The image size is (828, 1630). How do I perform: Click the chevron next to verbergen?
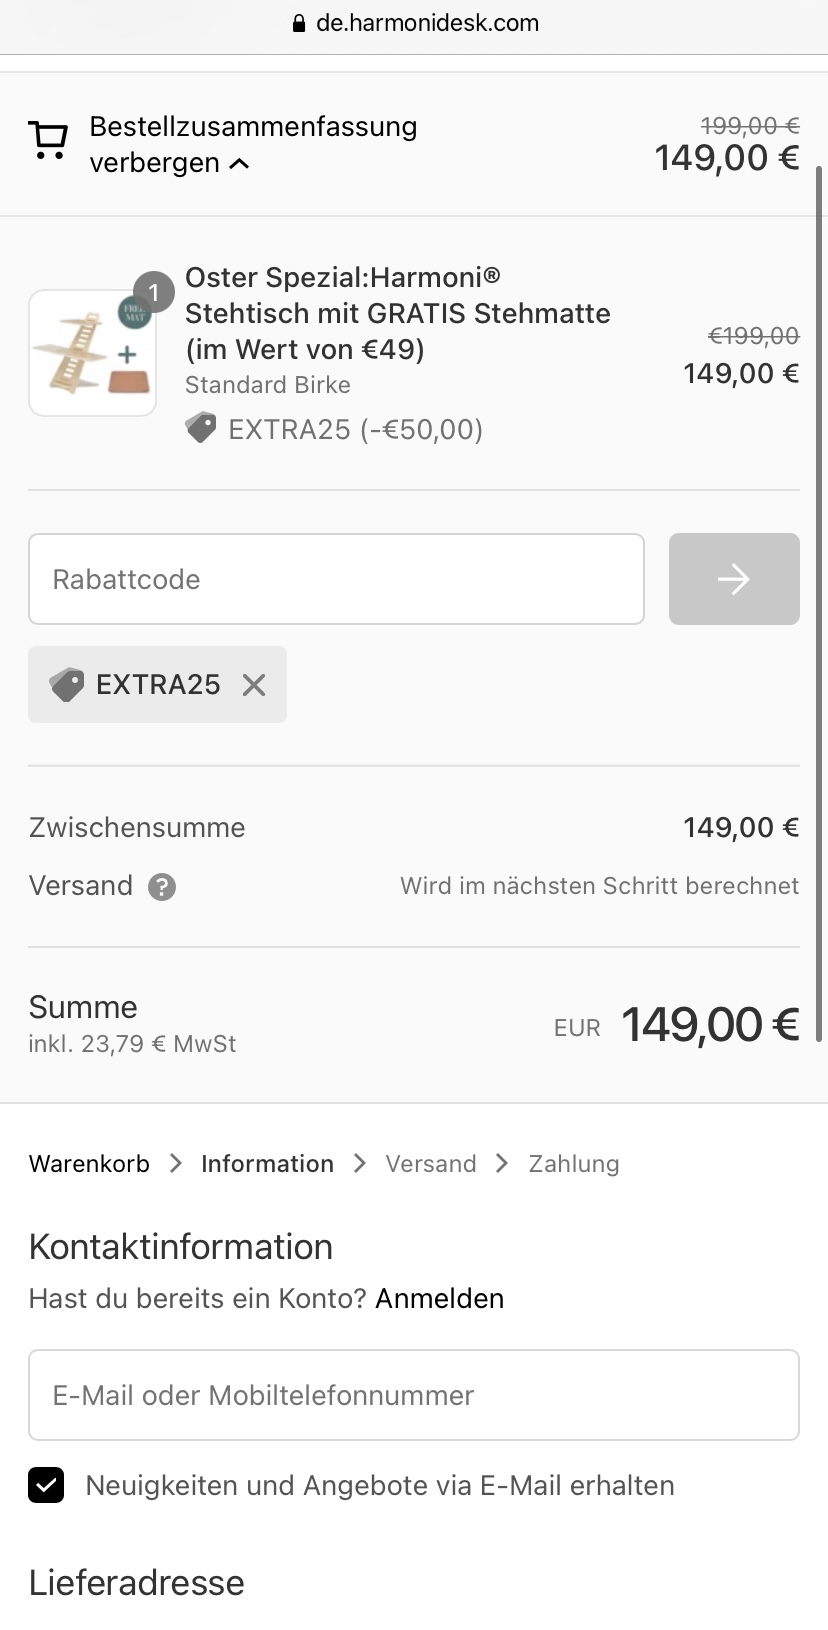[238, 163]
